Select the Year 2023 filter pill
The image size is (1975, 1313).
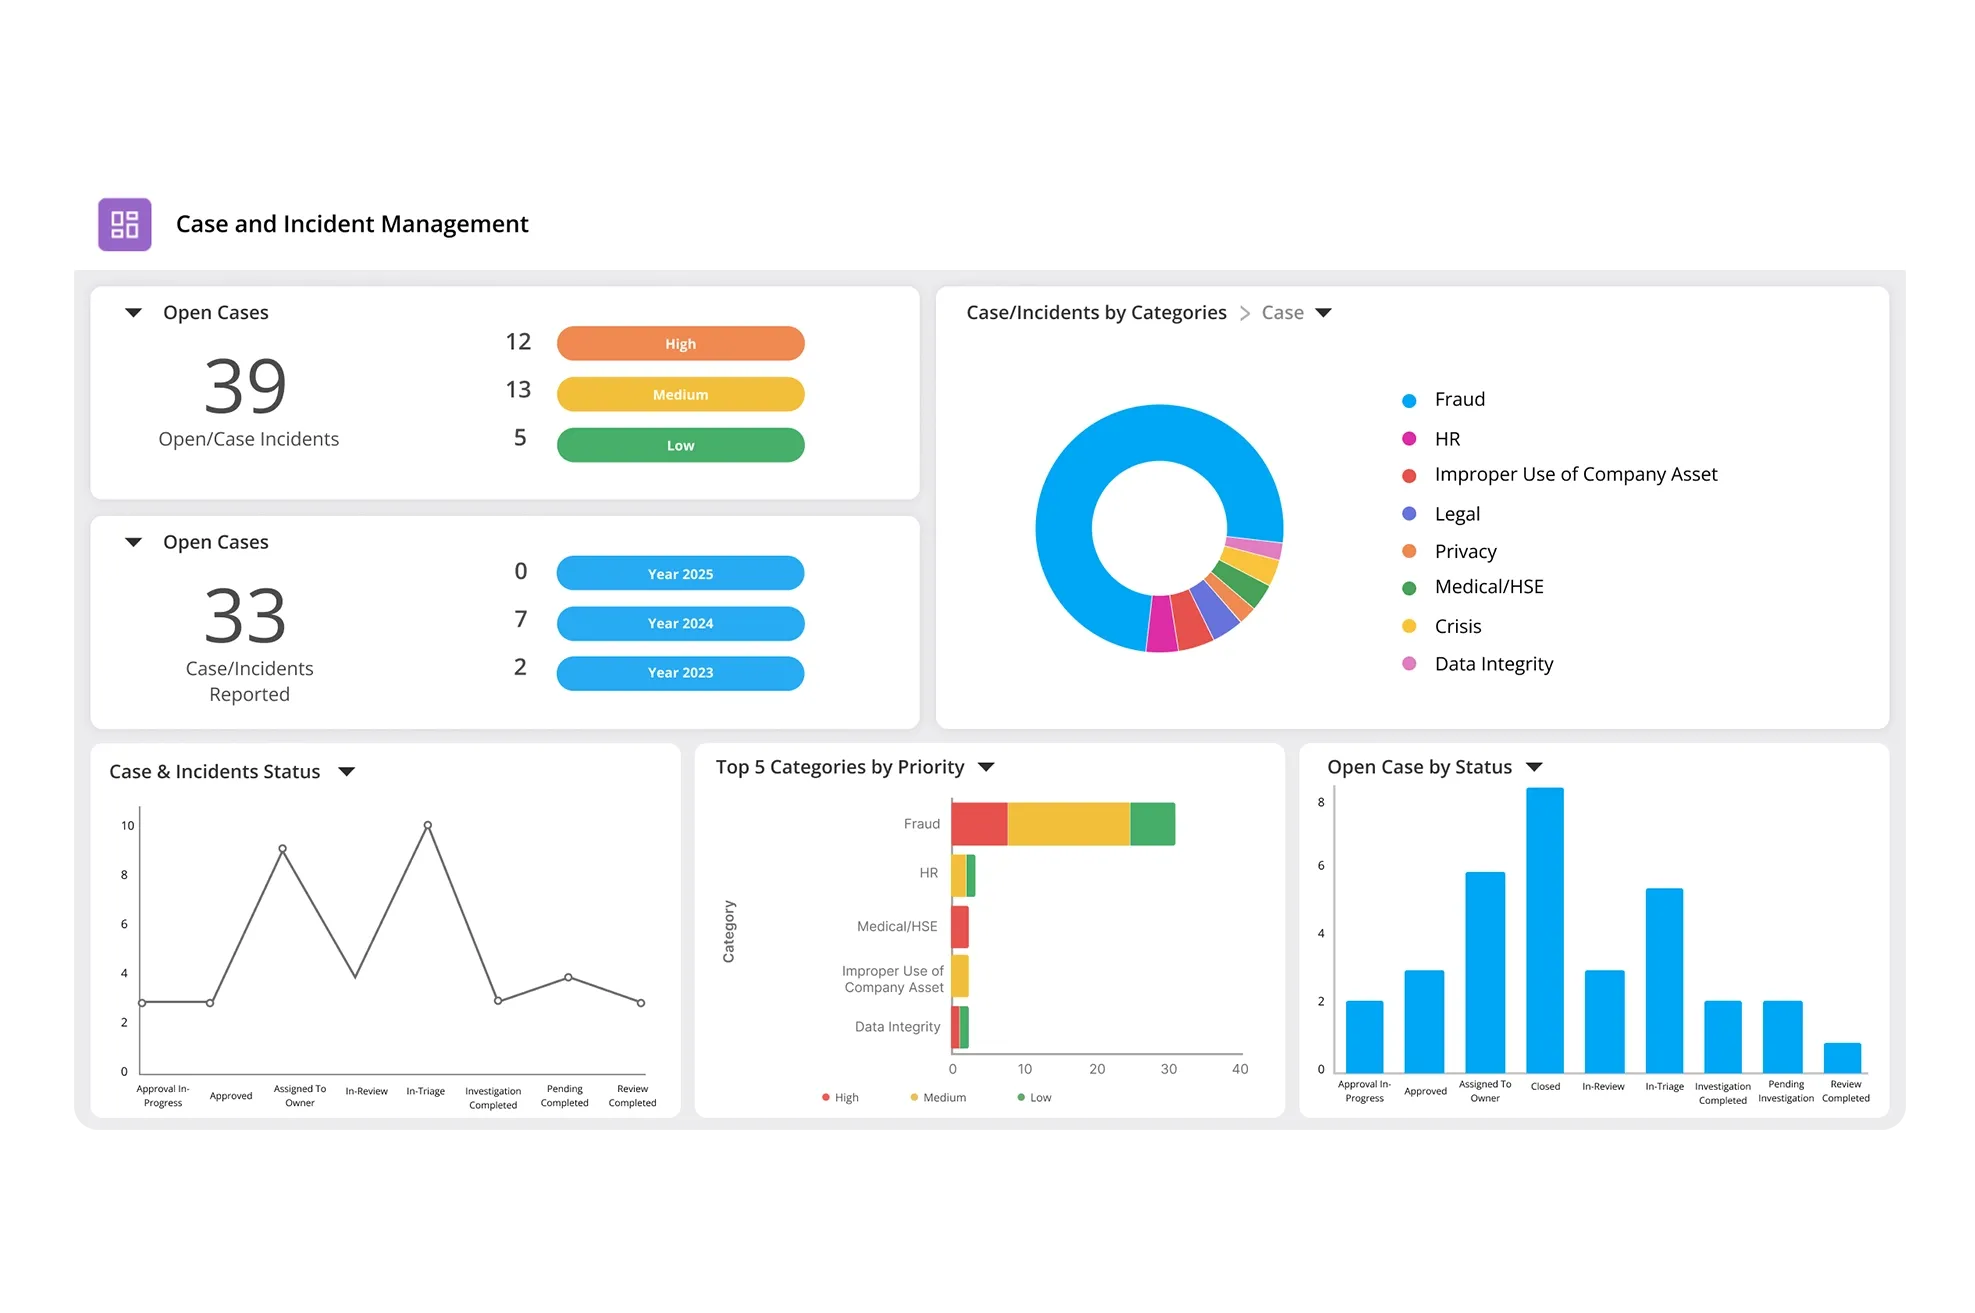(680, 672)
